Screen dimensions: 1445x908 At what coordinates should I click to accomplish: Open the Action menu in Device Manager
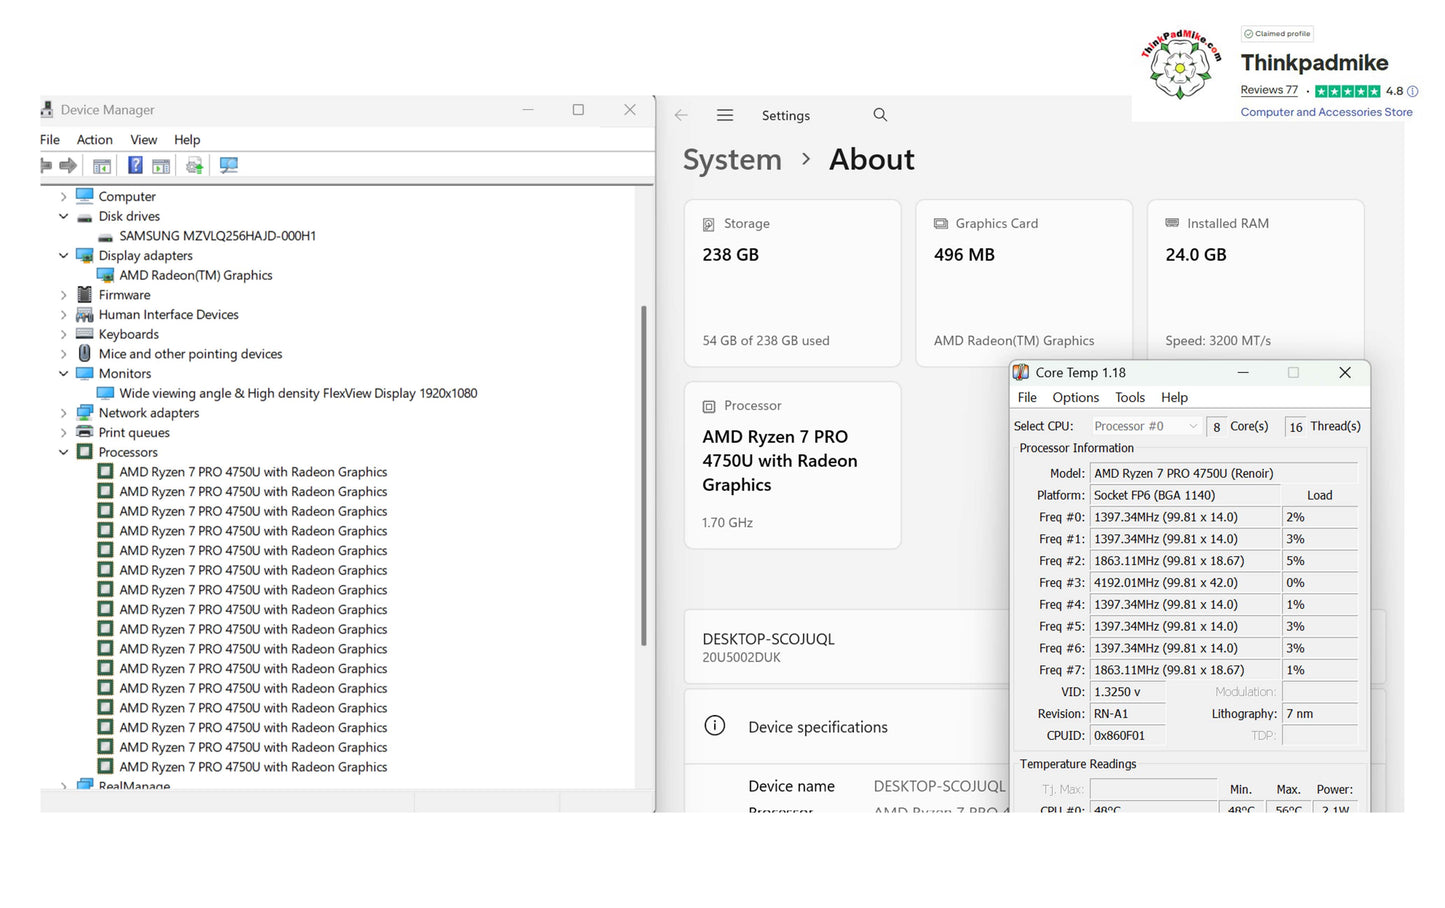(94, 140)
